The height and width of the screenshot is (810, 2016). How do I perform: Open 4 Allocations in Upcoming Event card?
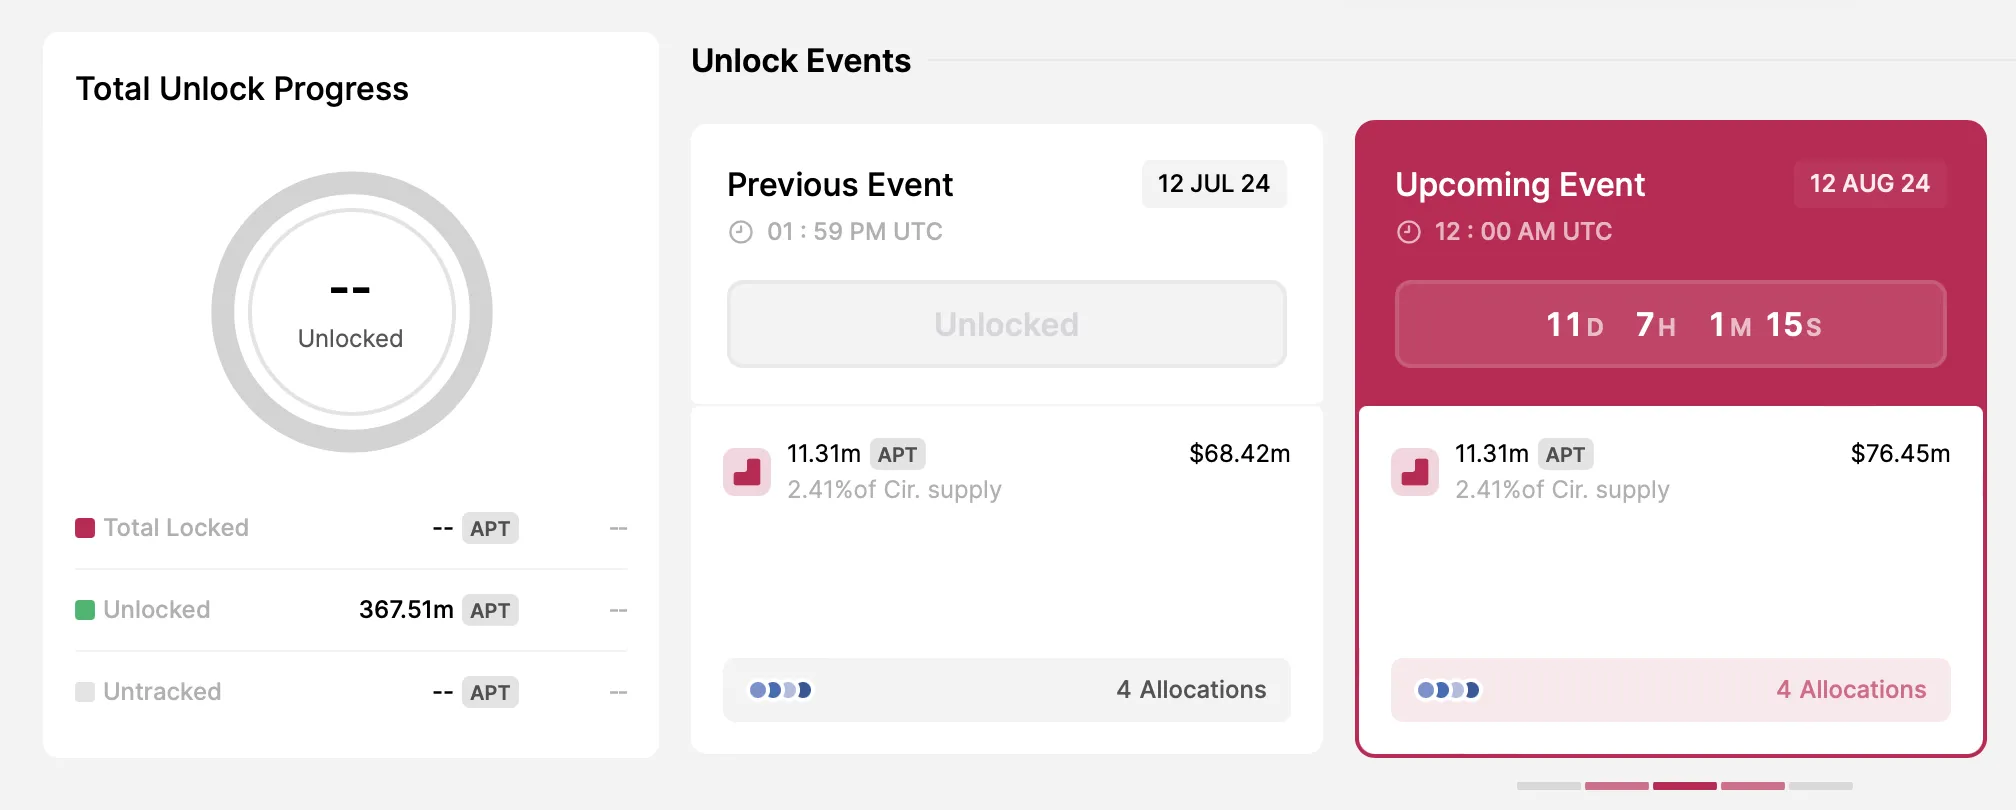(x=1850, y=690)
